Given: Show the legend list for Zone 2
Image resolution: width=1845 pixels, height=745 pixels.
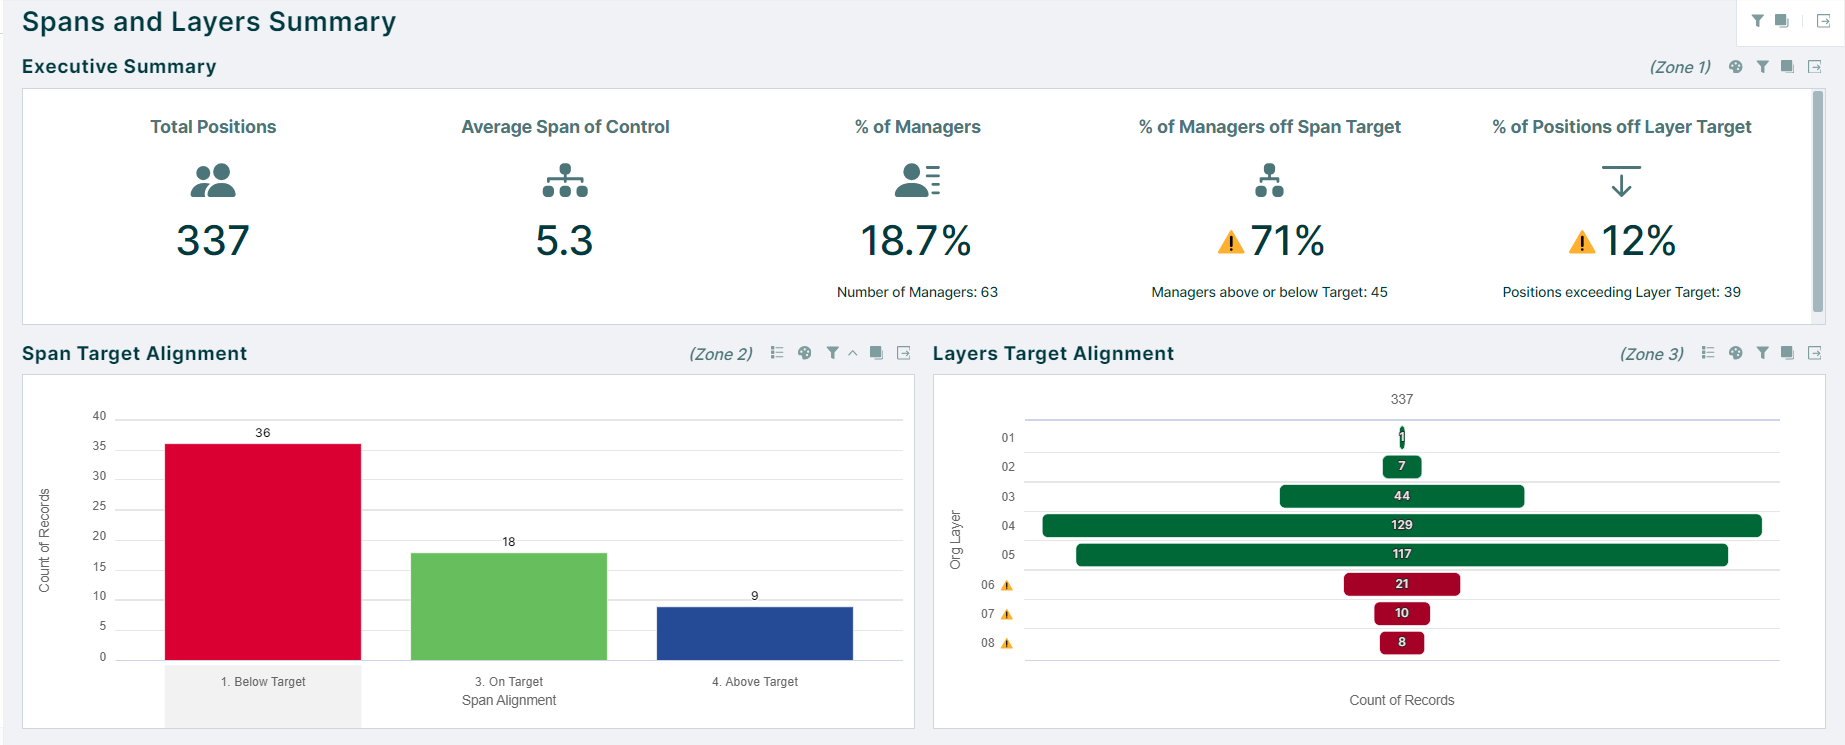Looking at the screenshot, I should click(777, 353).
